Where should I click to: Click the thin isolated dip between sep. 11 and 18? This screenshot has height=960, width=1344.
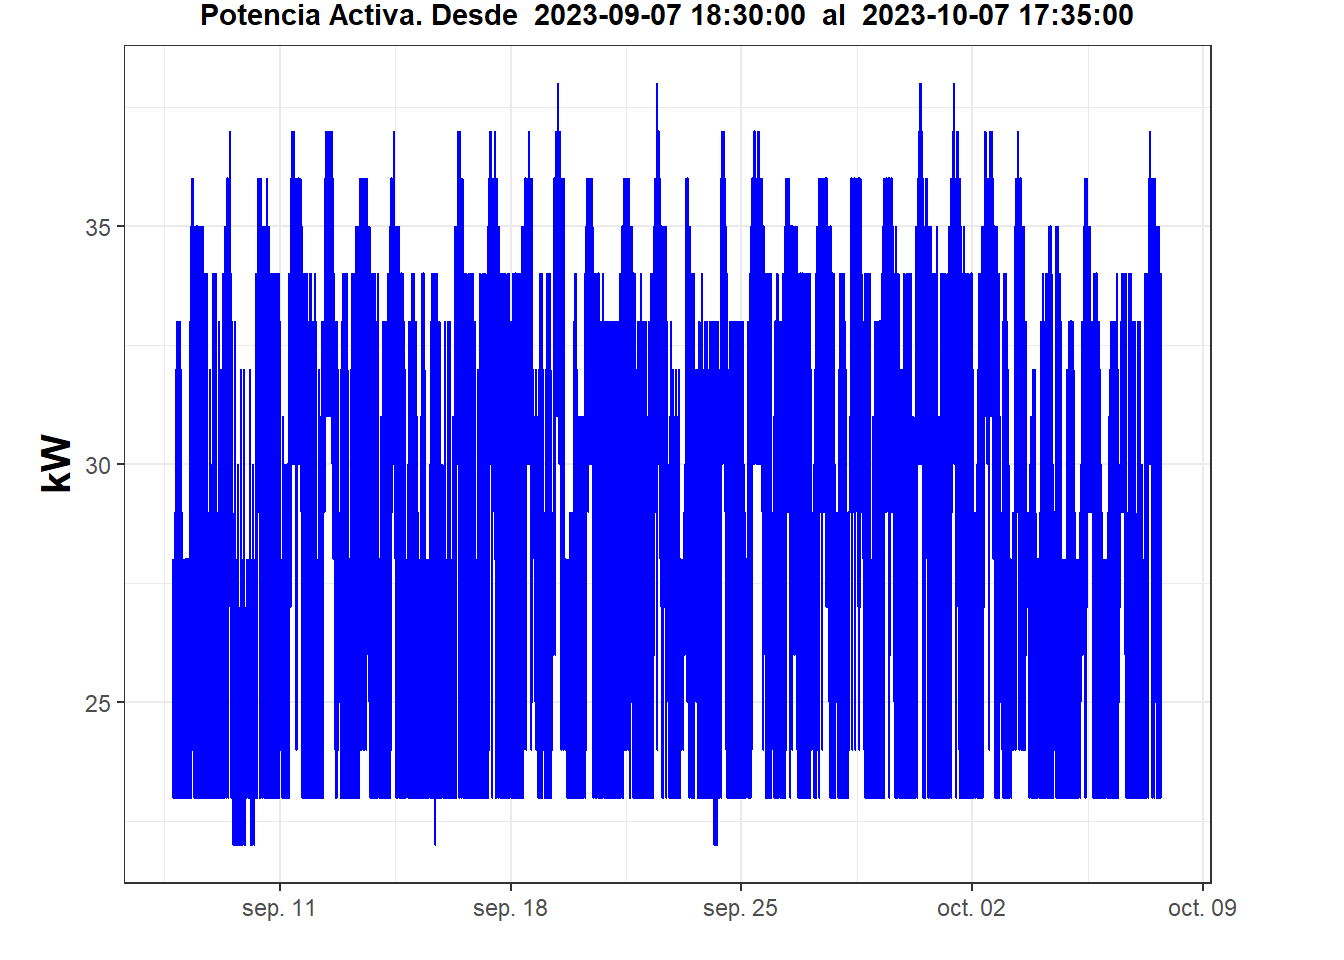[435, 838]
